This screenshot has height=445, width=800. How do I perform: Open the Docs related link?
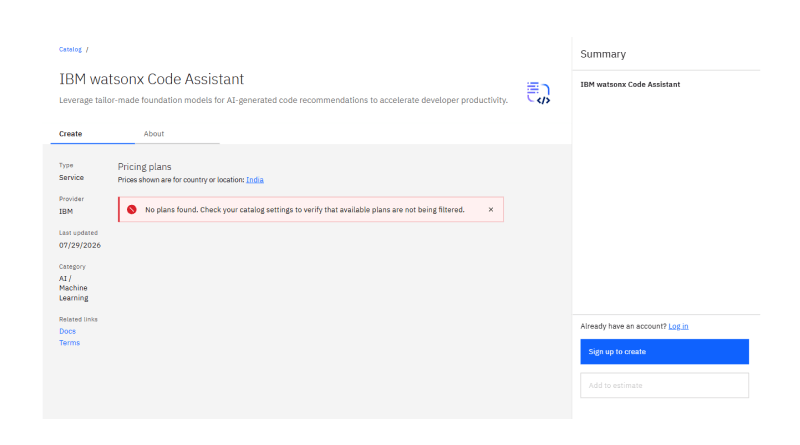click(x=67, y=331)
